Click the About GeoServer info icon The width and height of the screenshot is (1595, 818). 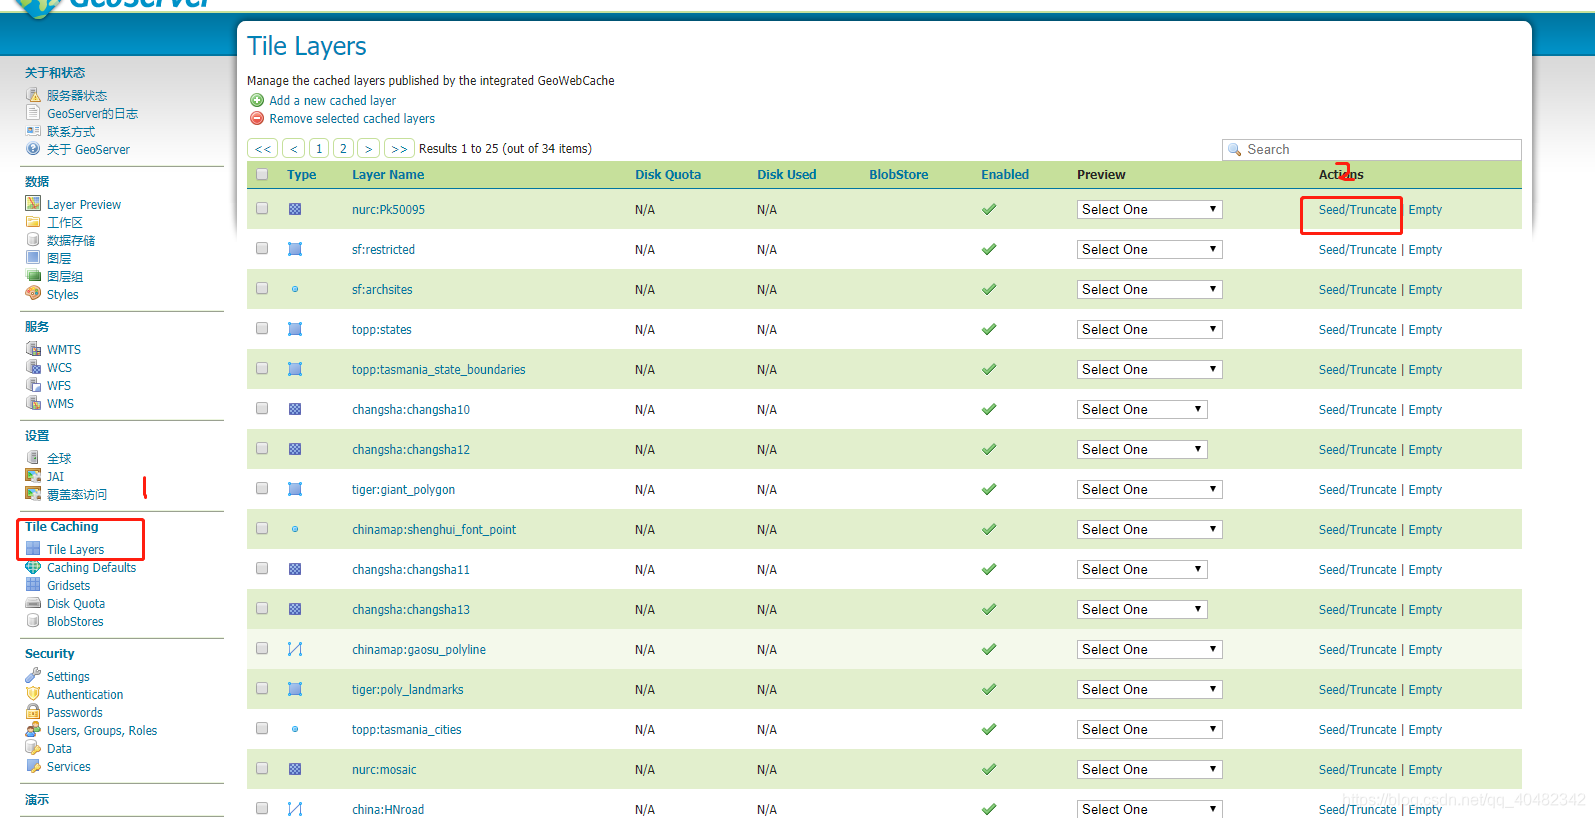click(x=33, y=149)
